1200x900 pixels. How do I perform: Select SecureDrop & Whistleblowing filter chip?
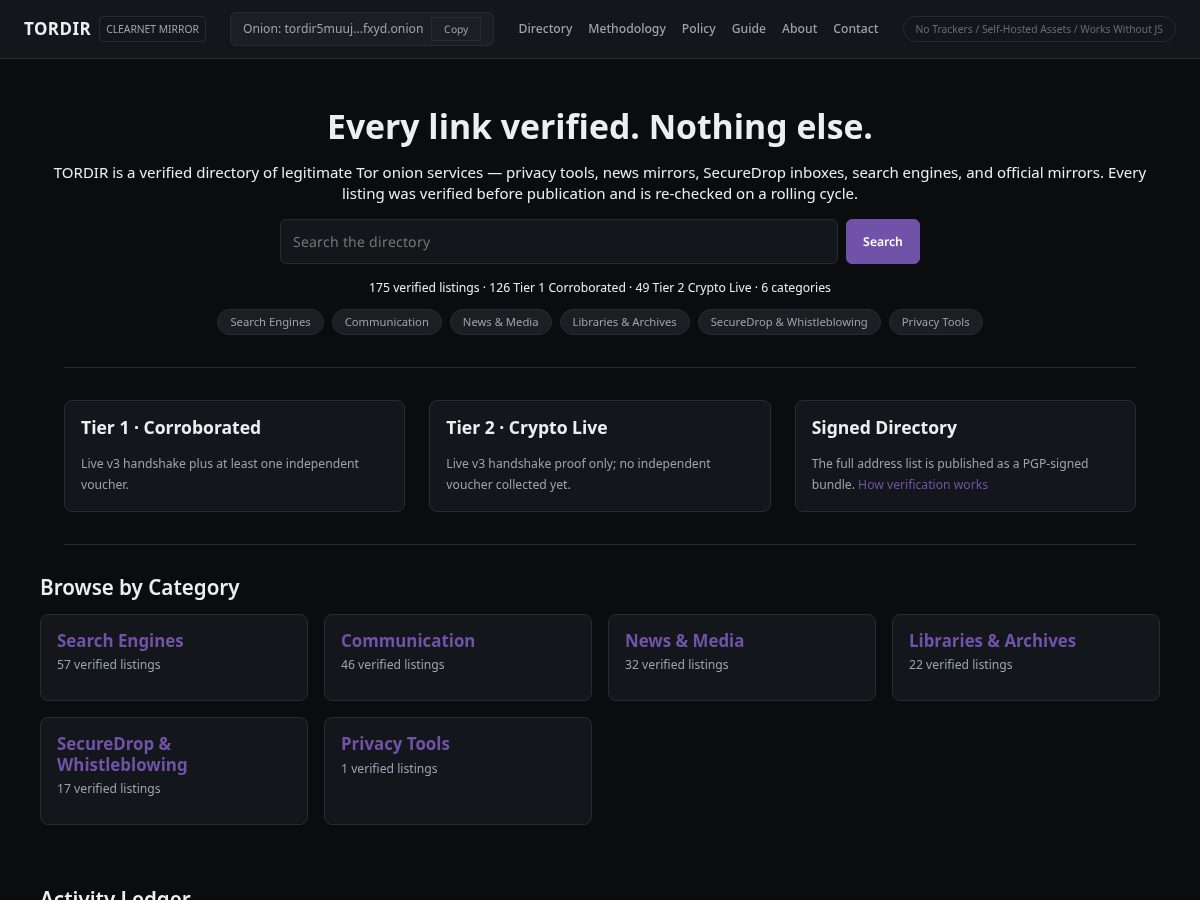tap(789, 322)
